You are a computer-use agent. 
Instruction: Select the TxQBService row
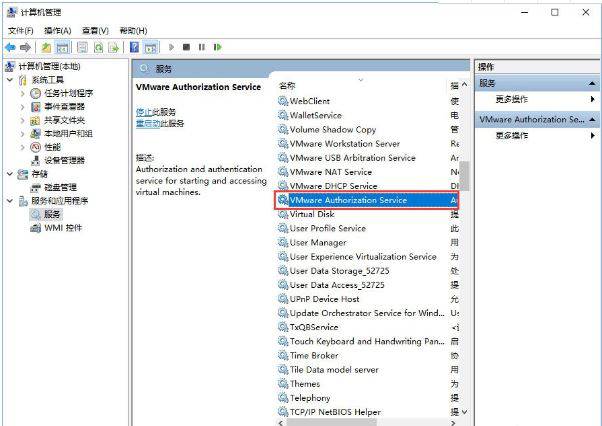coord(367,327)
